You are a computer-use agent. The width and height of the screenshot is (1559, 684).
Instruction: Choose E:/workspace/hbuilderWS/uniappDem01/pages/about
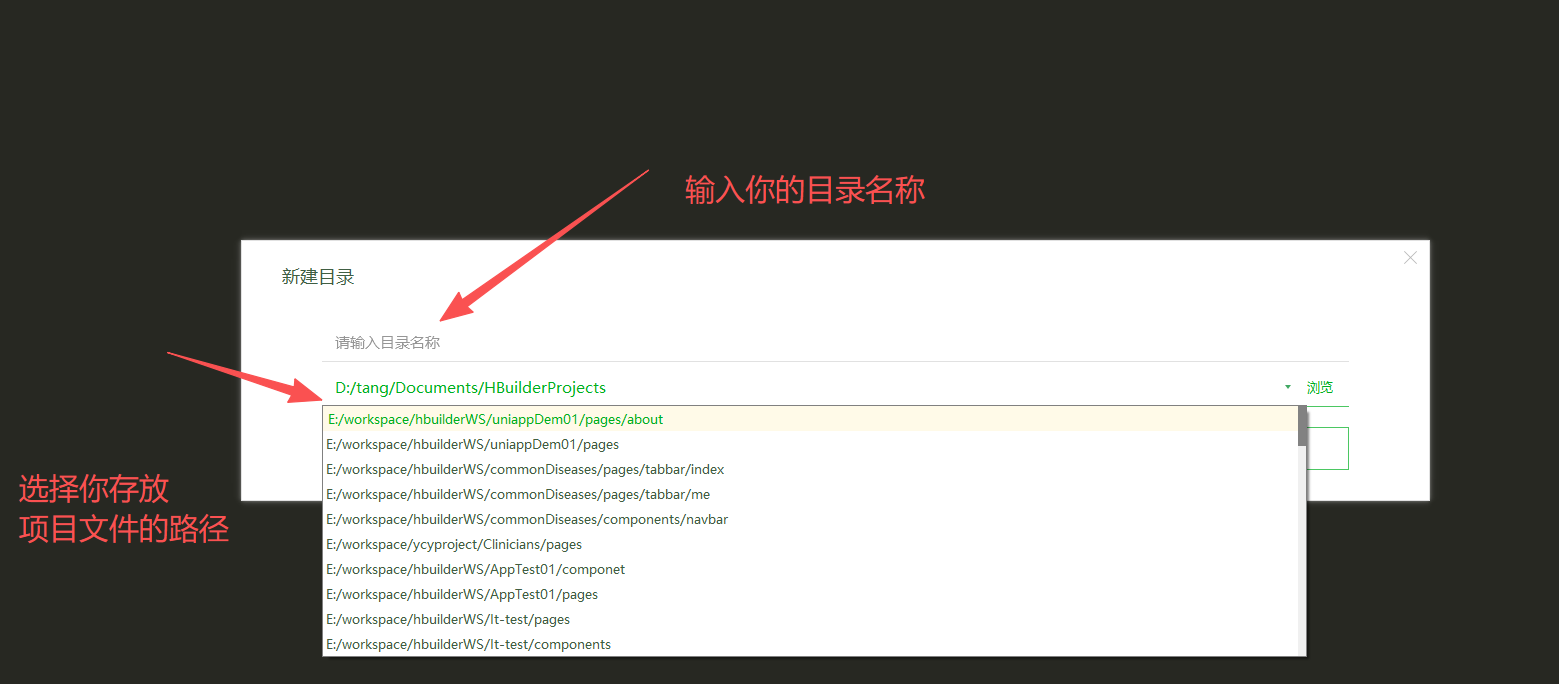tap(810, 419)
